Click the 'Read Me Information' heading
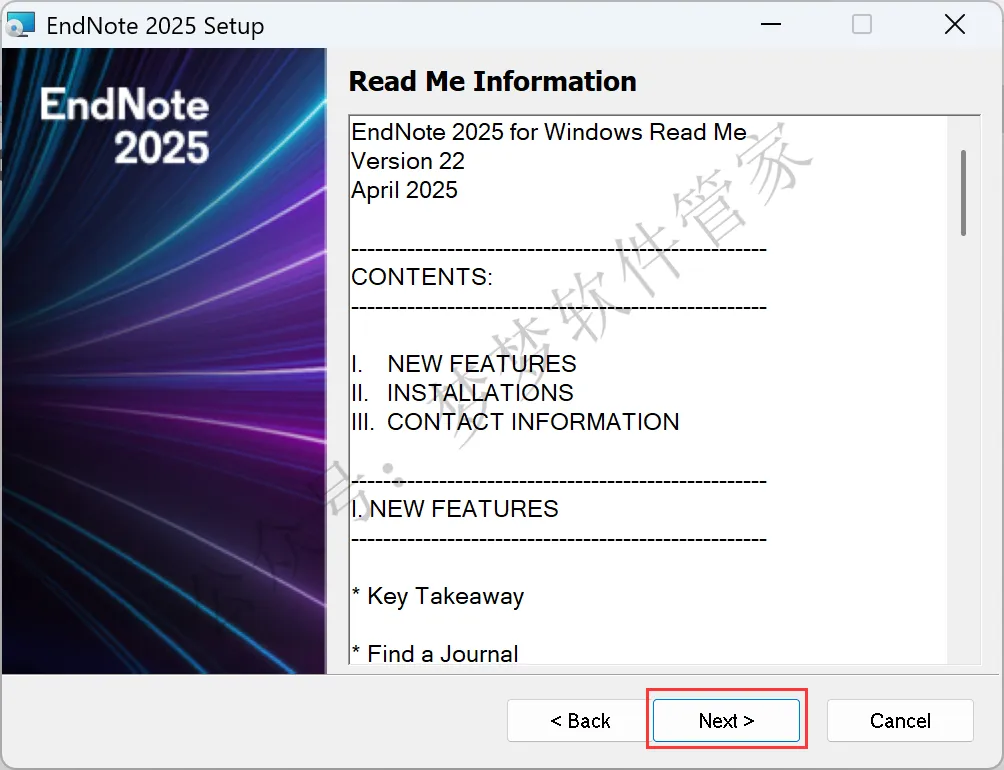This screenshot has width=1004, height=770. (492, 81)
